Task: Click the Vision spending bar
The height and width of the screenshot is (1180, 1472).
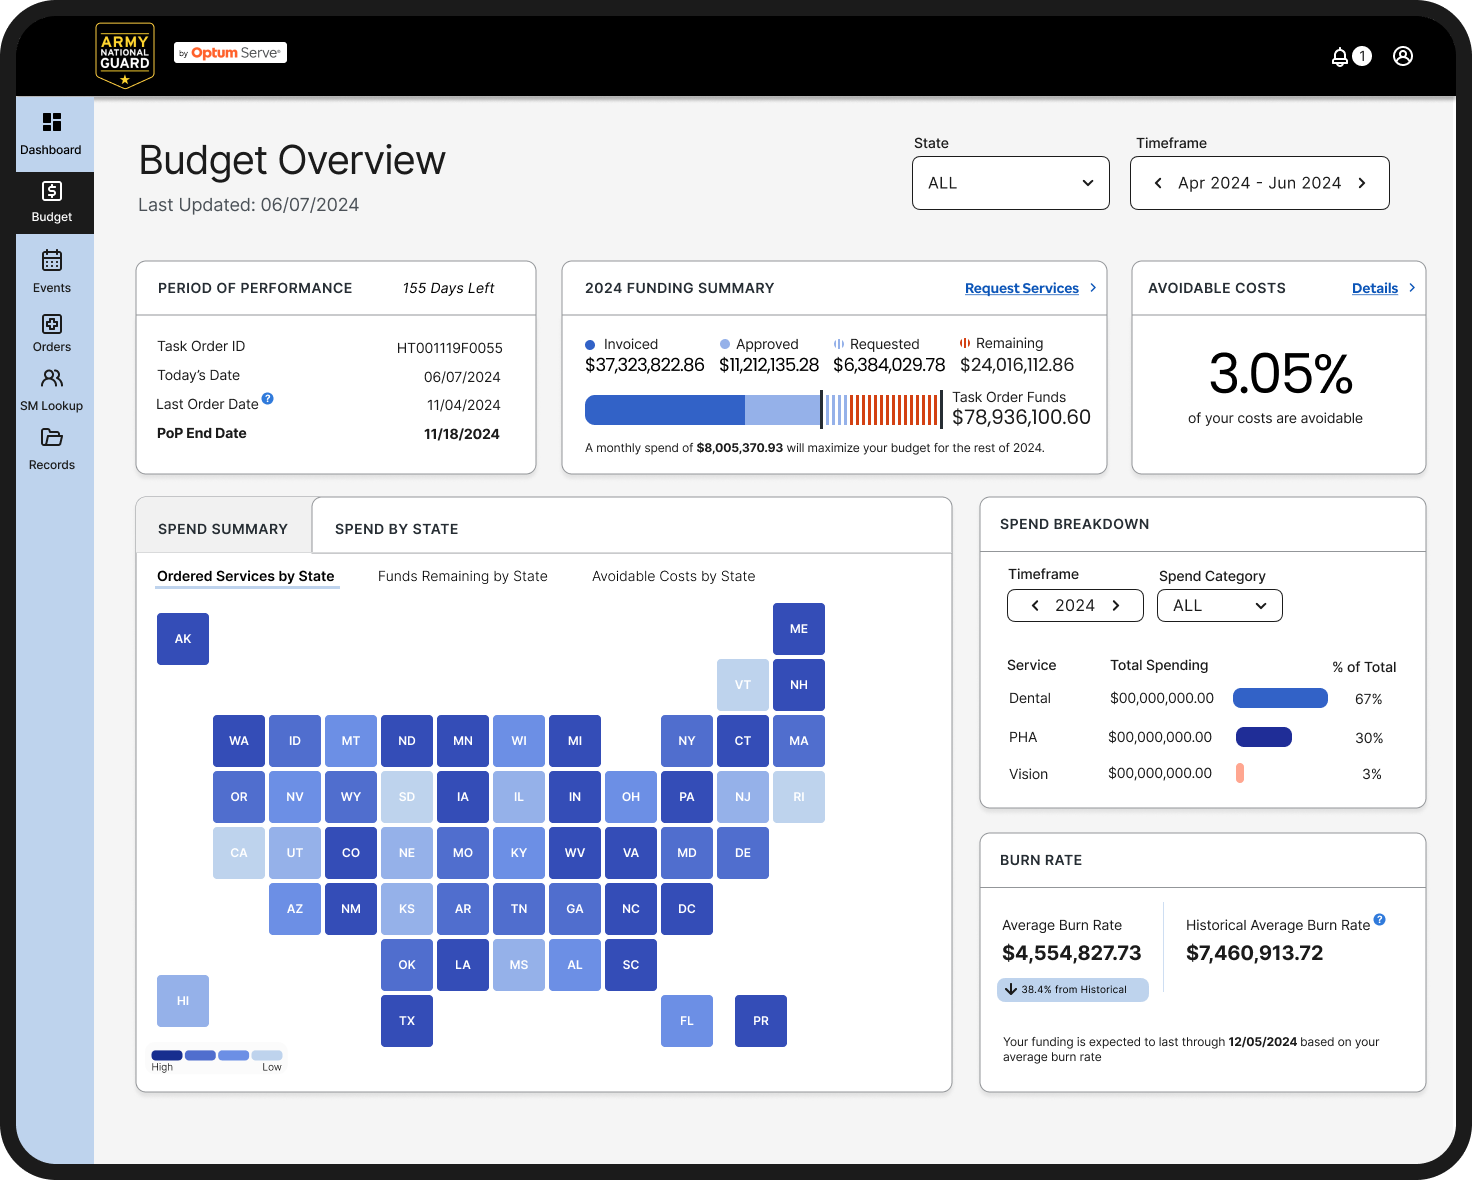Action: point(1240,773)
